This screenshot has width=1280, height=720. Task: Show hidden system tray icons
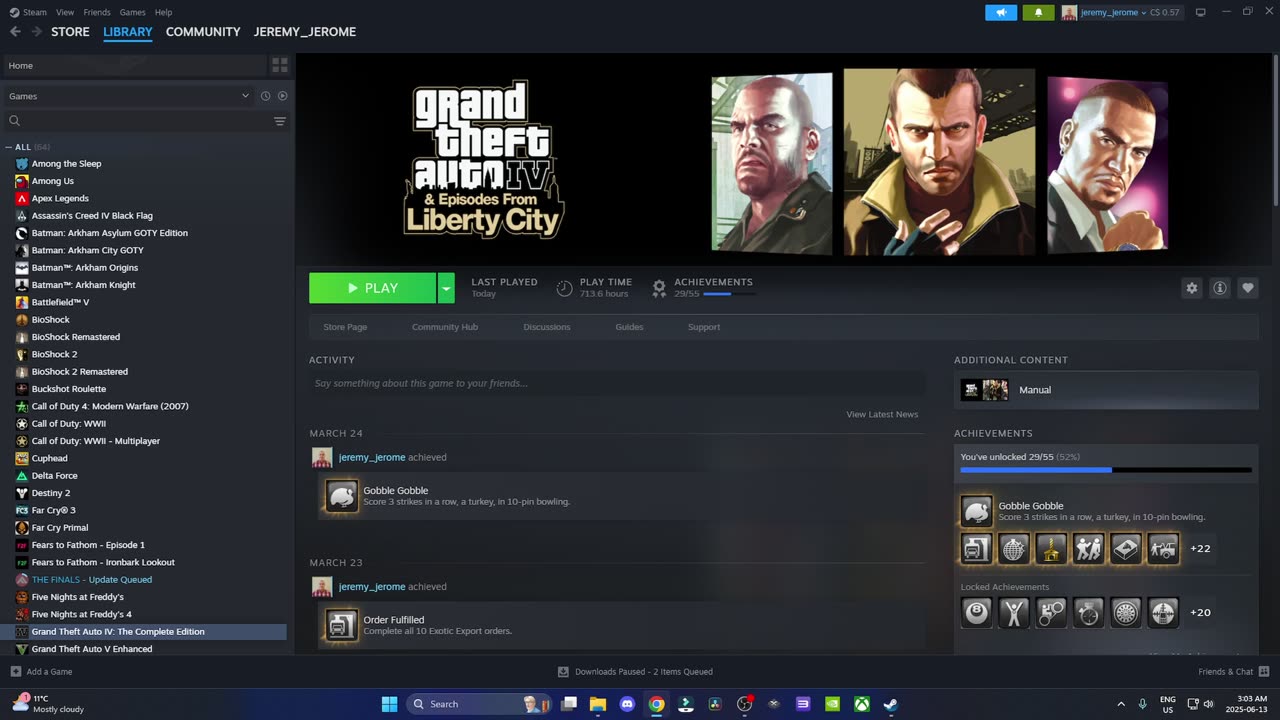(1120, 704)
